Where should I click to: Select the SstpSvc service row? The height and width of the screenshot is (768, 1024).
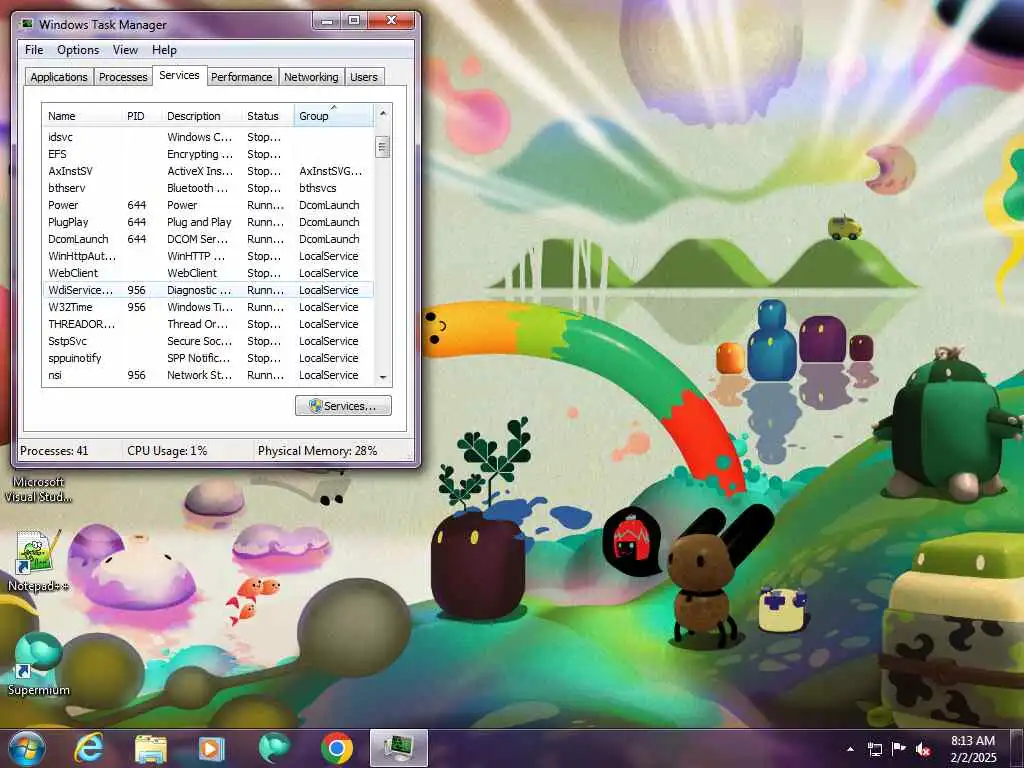[x=208, y=341]
